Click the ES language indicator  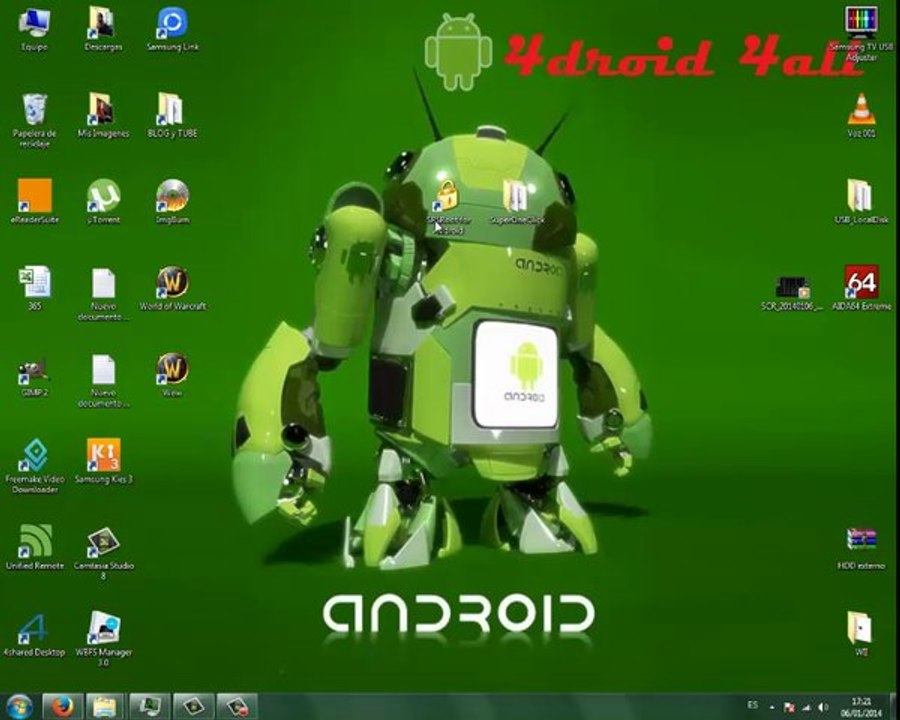tap(752, 705)
